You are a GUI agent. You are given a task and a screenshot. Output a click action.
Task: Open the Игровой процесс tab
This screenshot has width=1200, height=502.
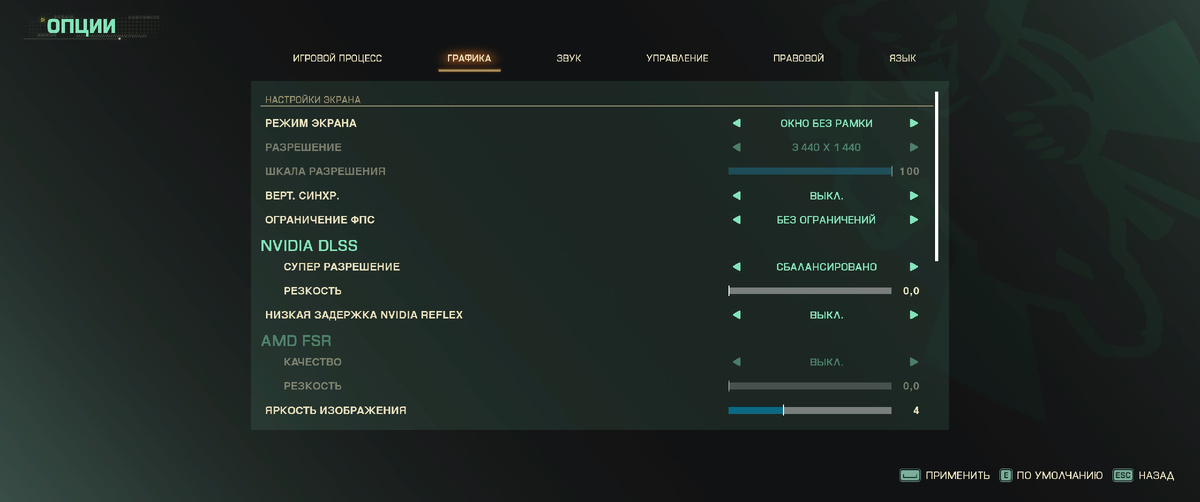coord(337,58)
